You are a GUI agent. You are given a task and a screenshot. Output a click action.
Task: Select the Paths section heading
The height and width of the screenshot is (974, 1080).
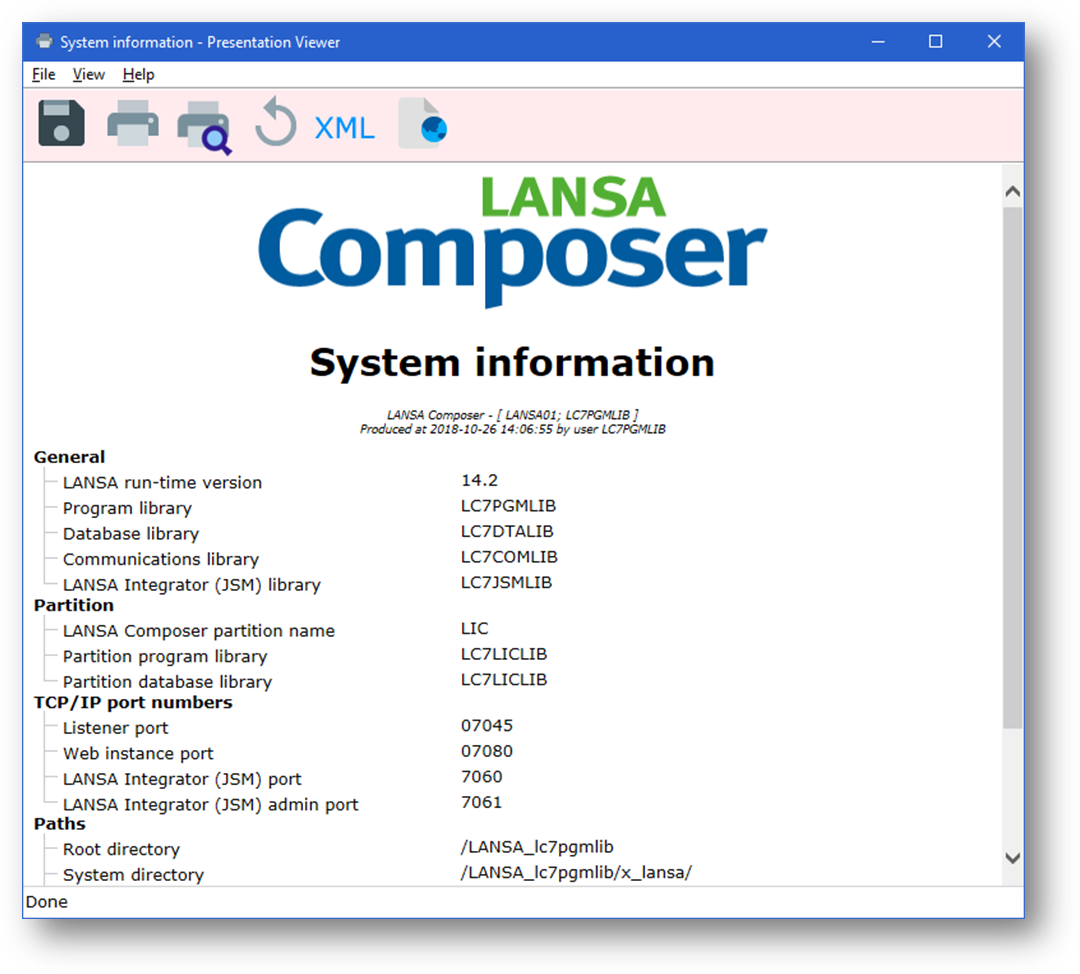(60, 824)
